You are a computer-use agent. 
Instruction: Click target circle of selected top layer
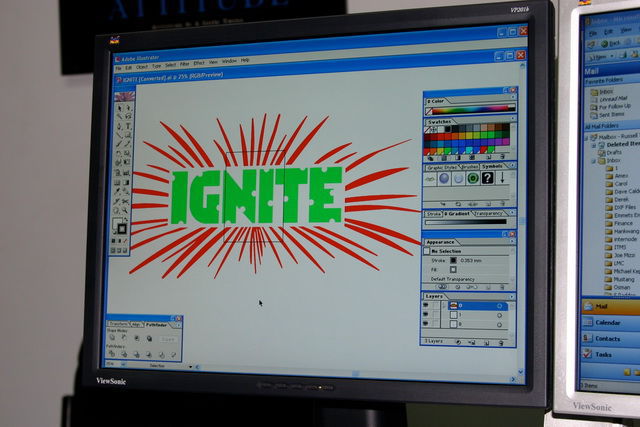click(500, 306)
